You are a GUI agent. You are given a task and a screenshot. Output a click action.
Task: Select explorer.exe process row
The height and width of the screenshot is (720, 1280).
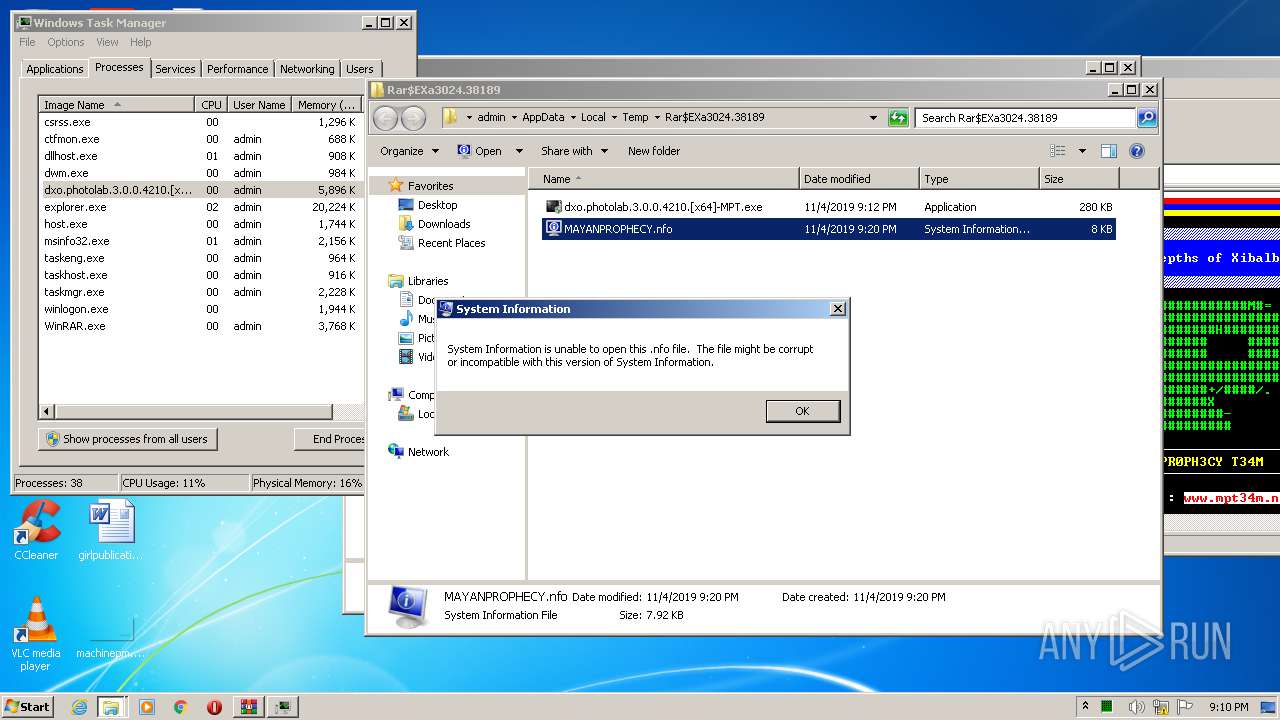coord(201,207)
